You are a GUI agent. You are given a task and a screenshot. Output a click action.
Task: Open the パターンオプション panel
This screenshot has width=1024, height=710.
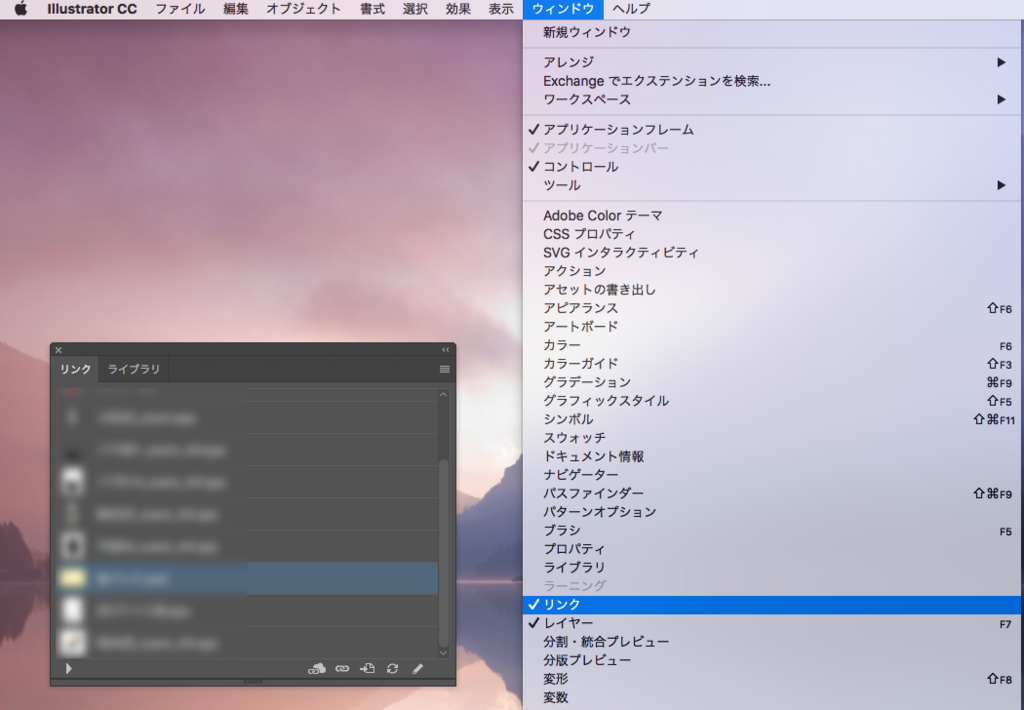773,512
